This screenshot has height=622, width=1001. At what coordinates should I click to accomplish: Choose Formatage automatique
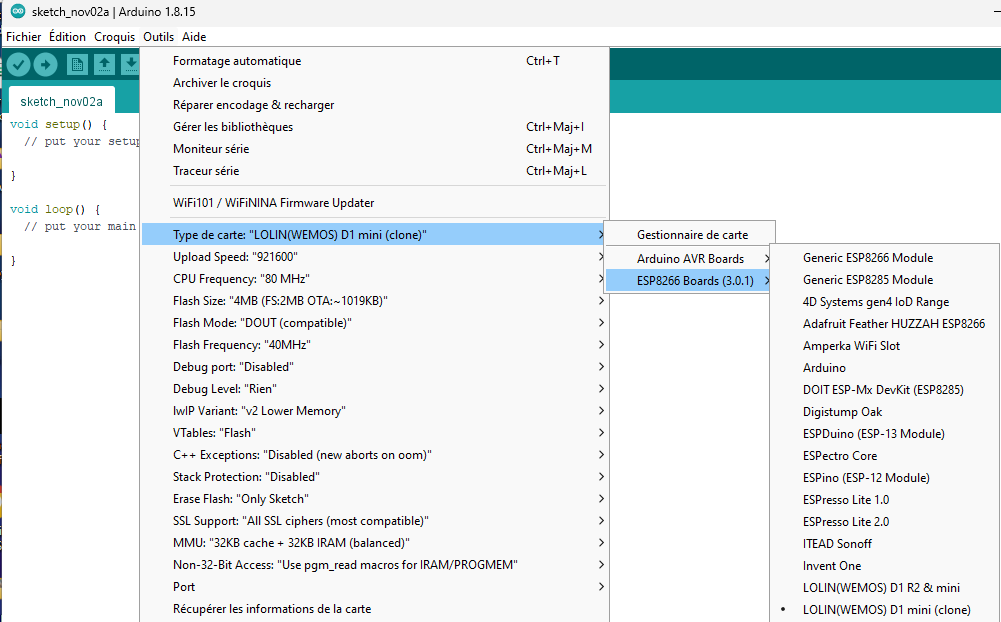pyautogui.click(x=374, y=61)
